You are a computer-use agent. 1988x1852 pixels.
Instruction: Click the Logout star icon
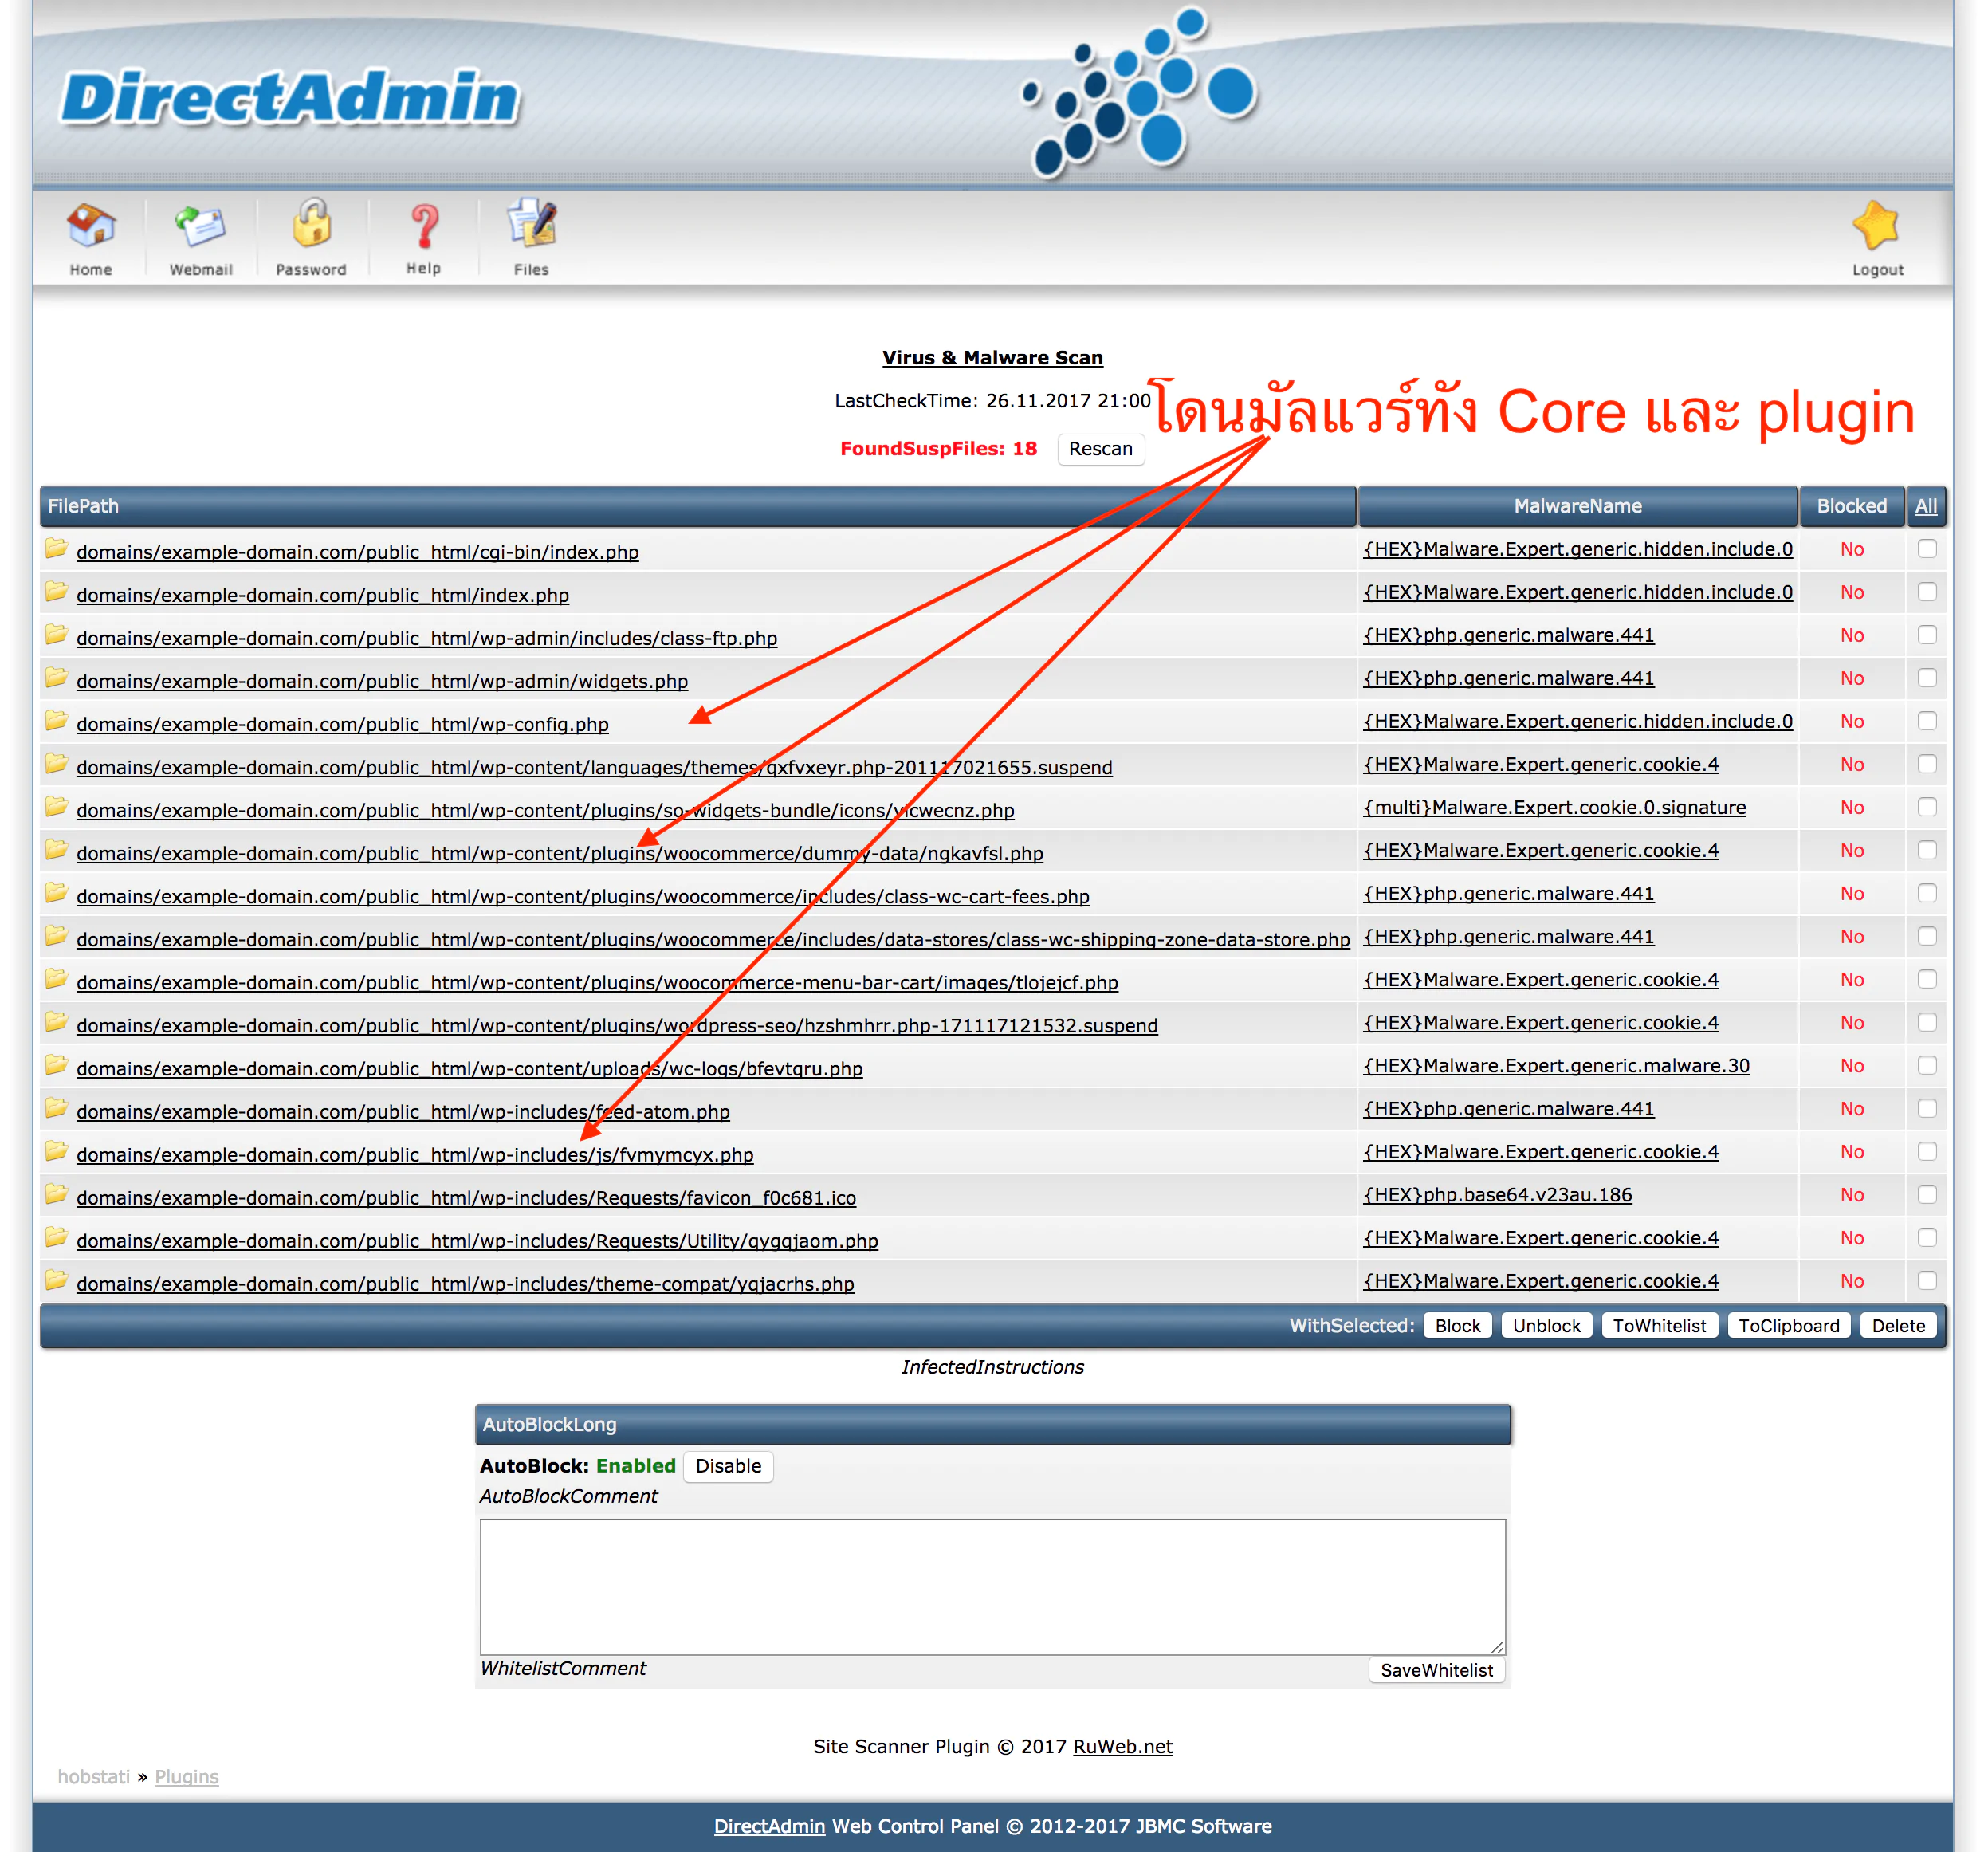pyautogui.click(x=1876, y=226)
